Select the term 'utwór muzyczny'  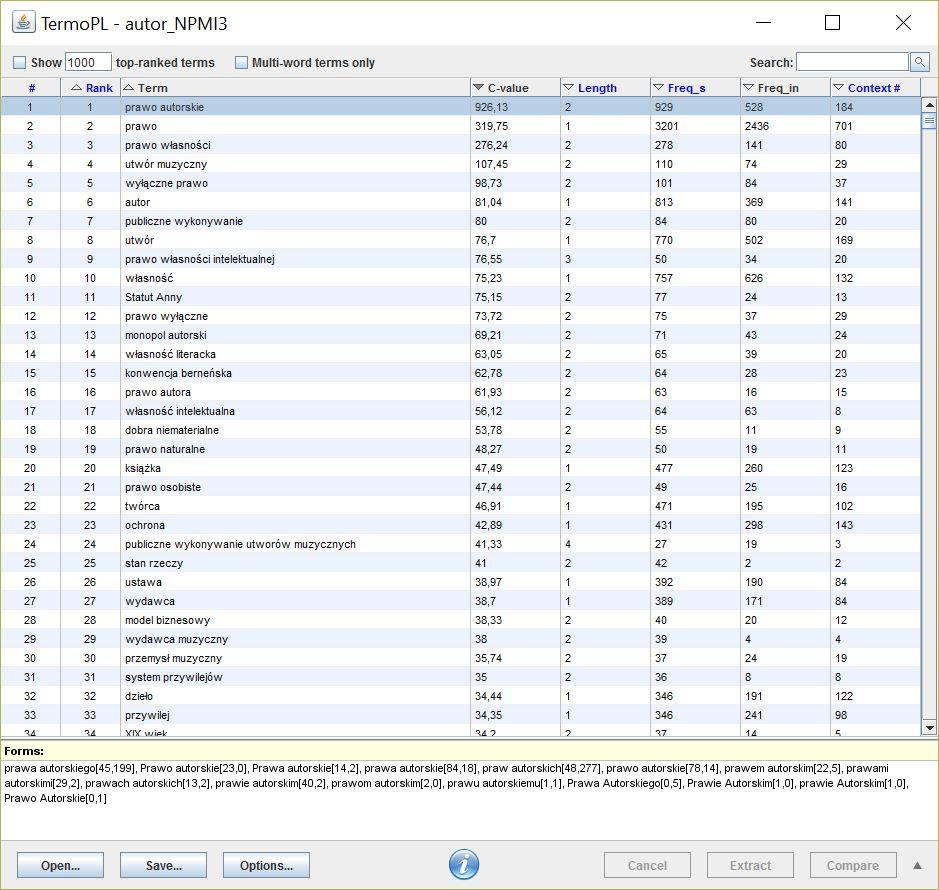tap(166, 164)
